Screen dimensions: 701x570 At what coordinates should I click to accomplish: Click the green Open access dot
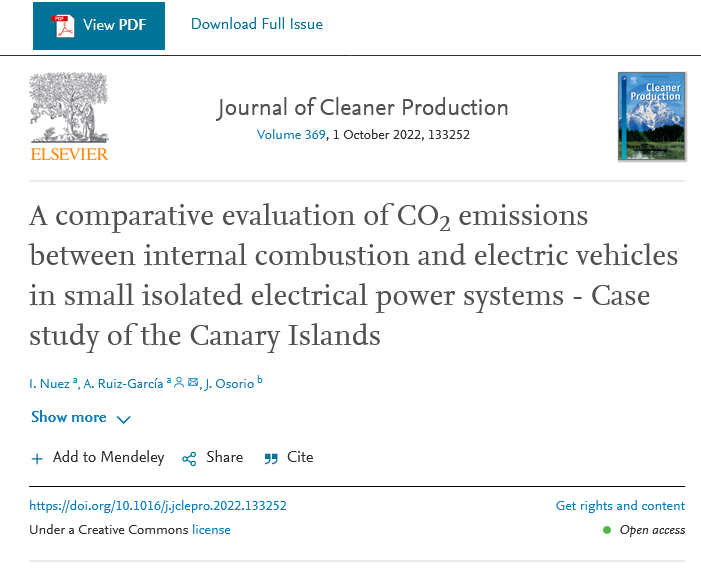tap(607, 530)
